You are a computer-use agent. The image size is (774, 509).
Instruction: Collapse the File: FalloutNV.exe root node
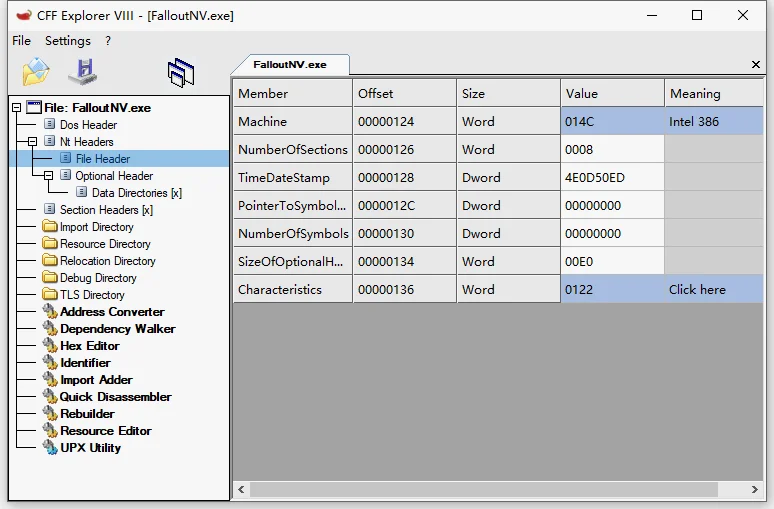coord(16,107)
